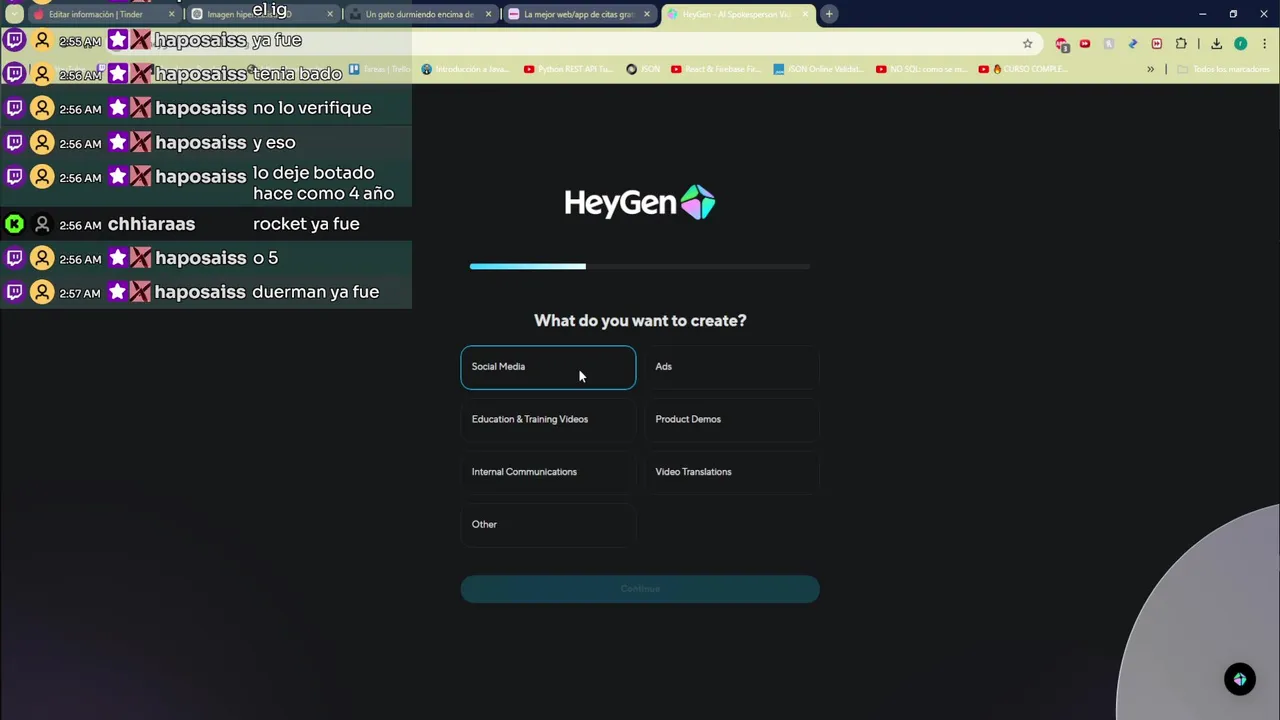The height and width of the screenshot is (720, 1280).
Task: Close the HeyGen browser tab
Action: 805,15
